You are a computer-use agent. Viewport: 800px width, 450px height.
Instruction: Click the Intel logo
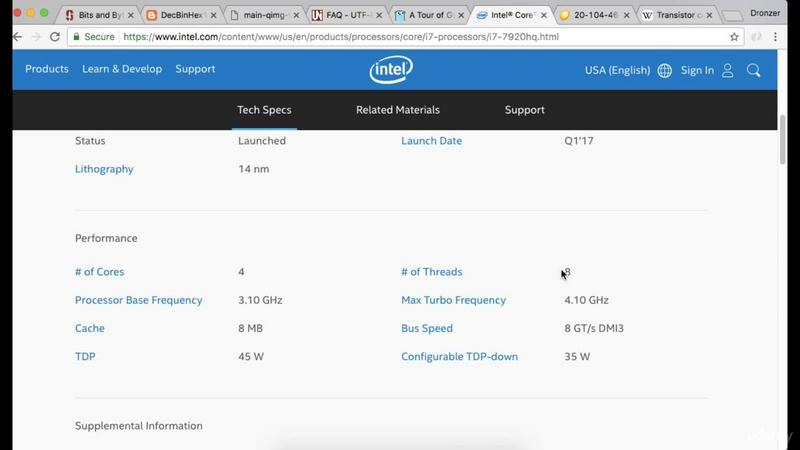point(391,69)
